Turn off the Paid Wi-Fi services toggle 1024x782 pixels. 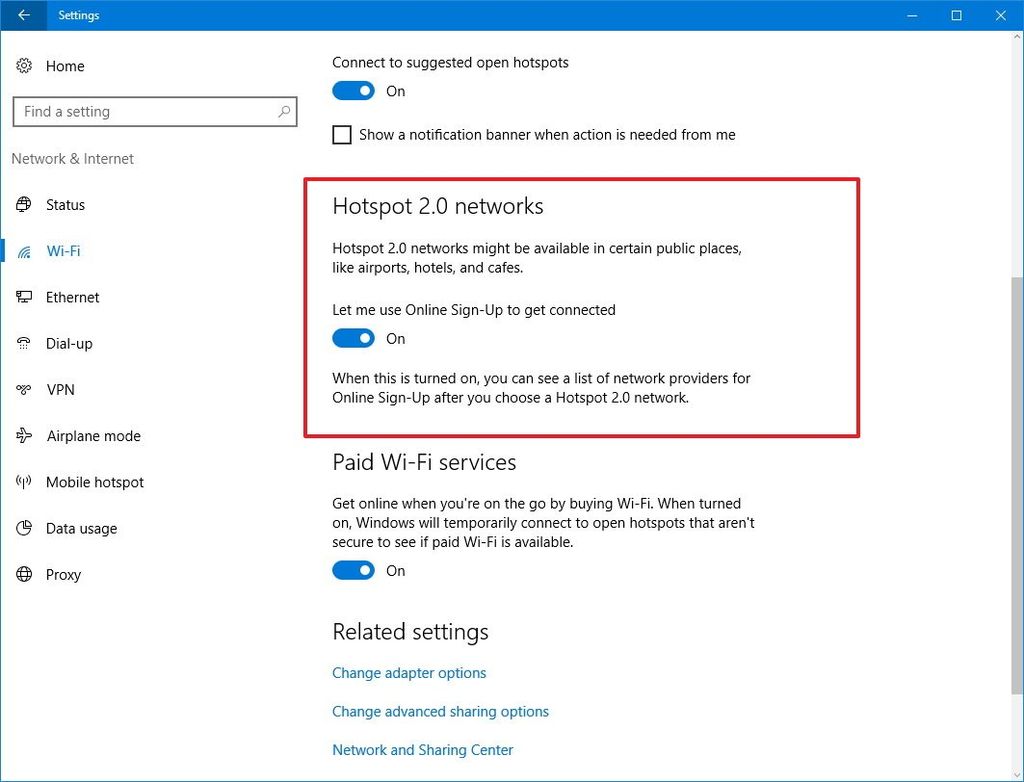click(353, 570)
